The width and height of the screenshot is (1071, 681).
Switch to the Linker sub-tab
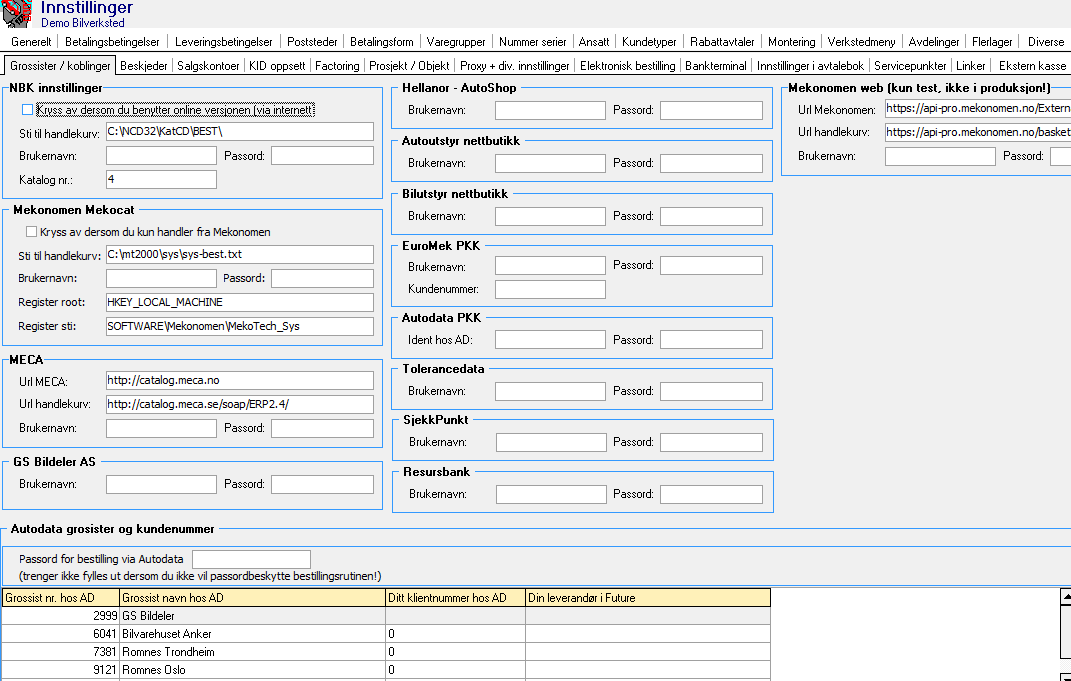971,66
